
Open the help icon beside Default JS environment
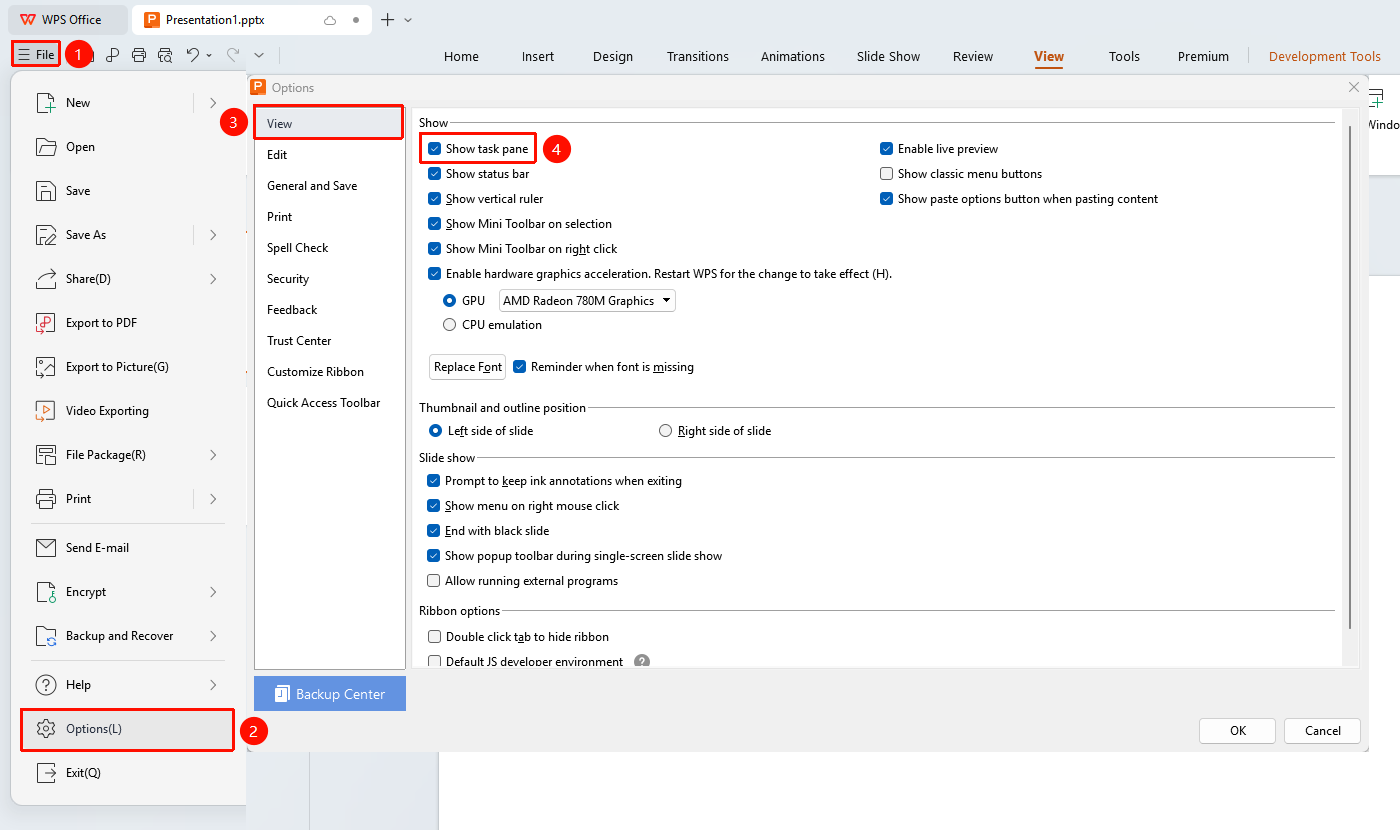(x=642, y=662)
